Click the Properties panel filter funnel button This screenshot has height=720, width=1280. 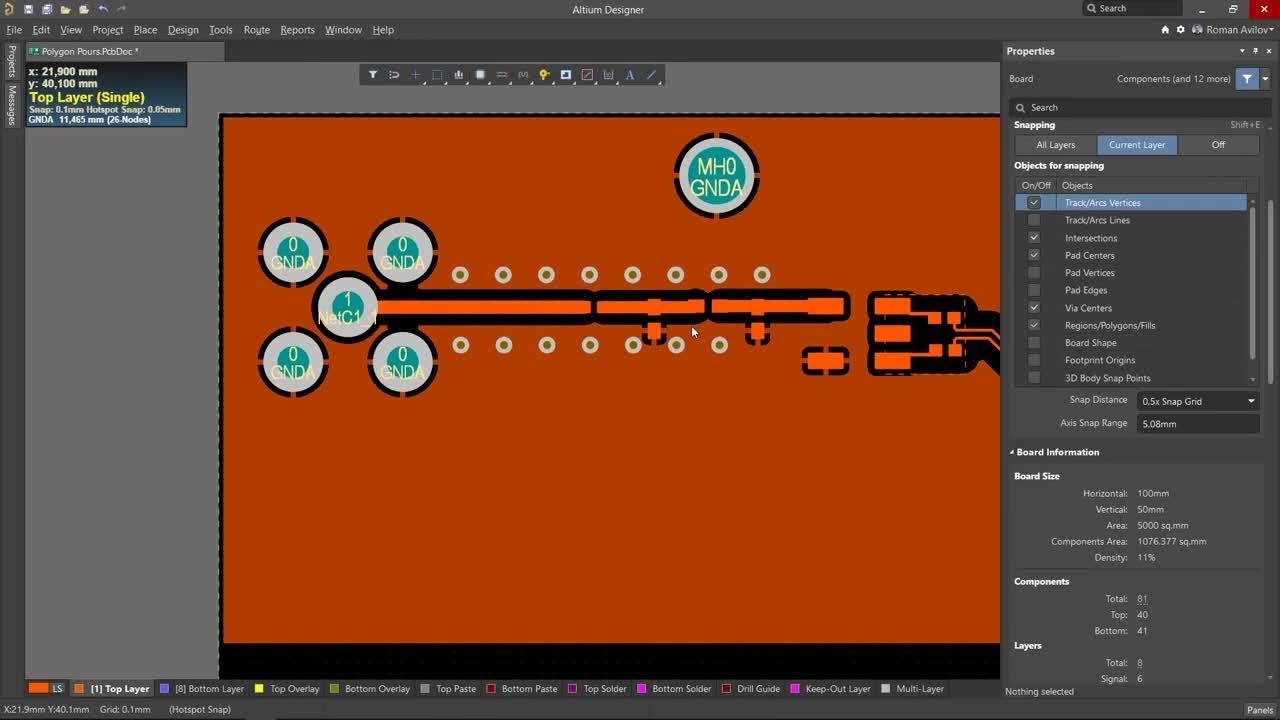point(1247,78)
